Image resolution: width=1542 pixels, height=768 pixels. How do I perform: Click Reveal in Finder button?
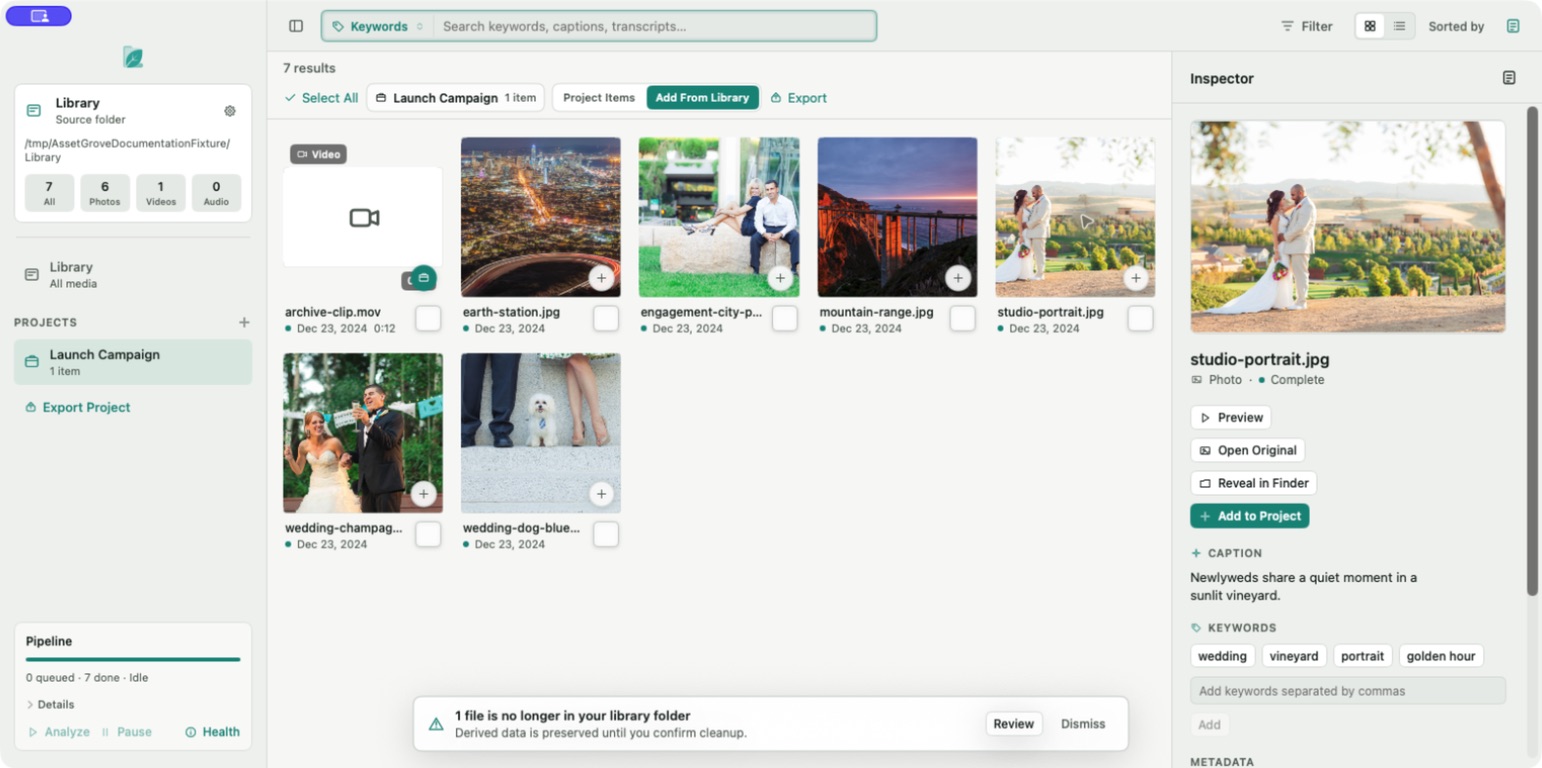pos(1253,483)
